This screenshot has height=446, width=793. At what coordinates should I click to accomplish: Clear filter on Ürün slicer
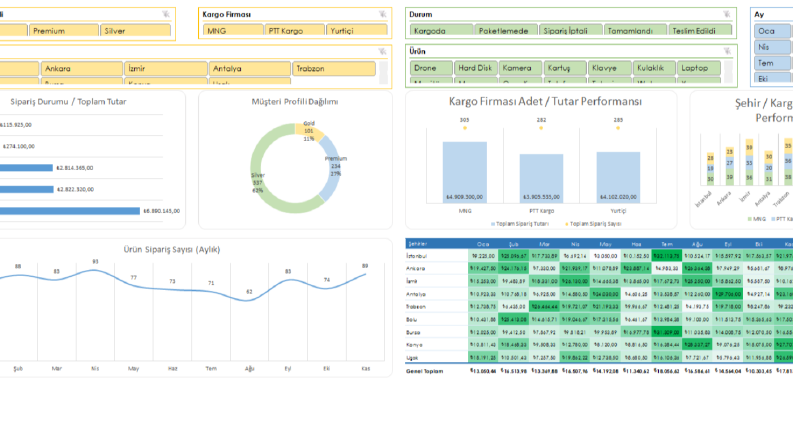tap(727, 51)
